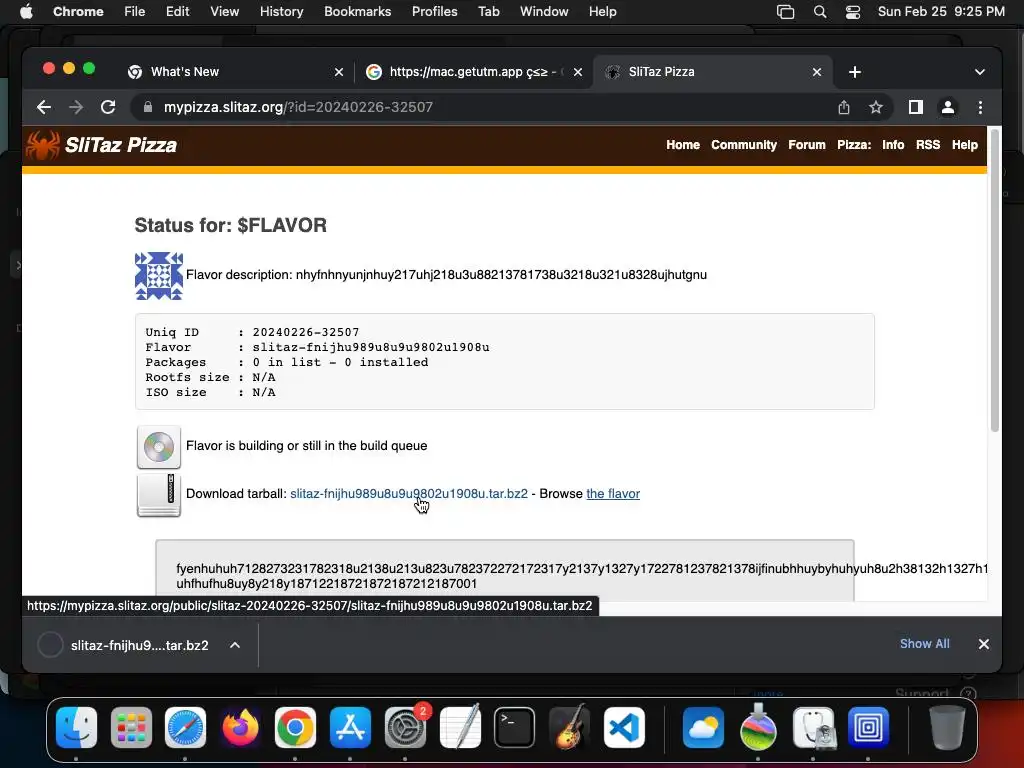Click the page vertical scrollbar
Viewport: 1024px width, 768px height.
click(995, 281)
